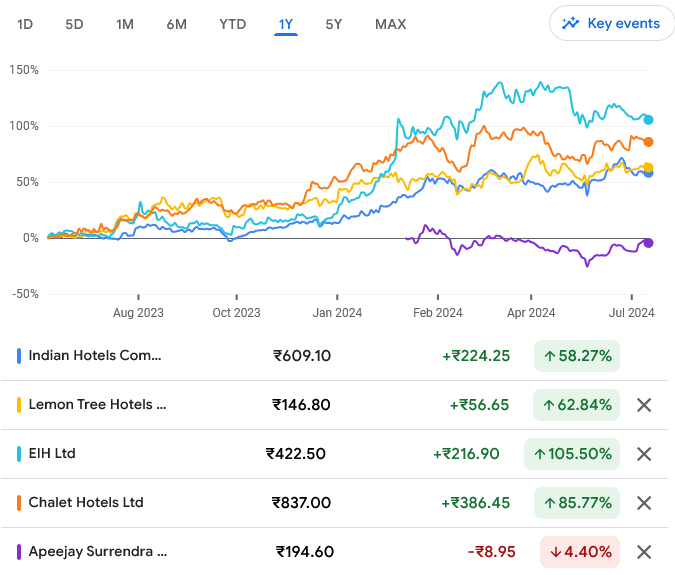
Task: Toggle the Key events button
Action: coord(612,23)
